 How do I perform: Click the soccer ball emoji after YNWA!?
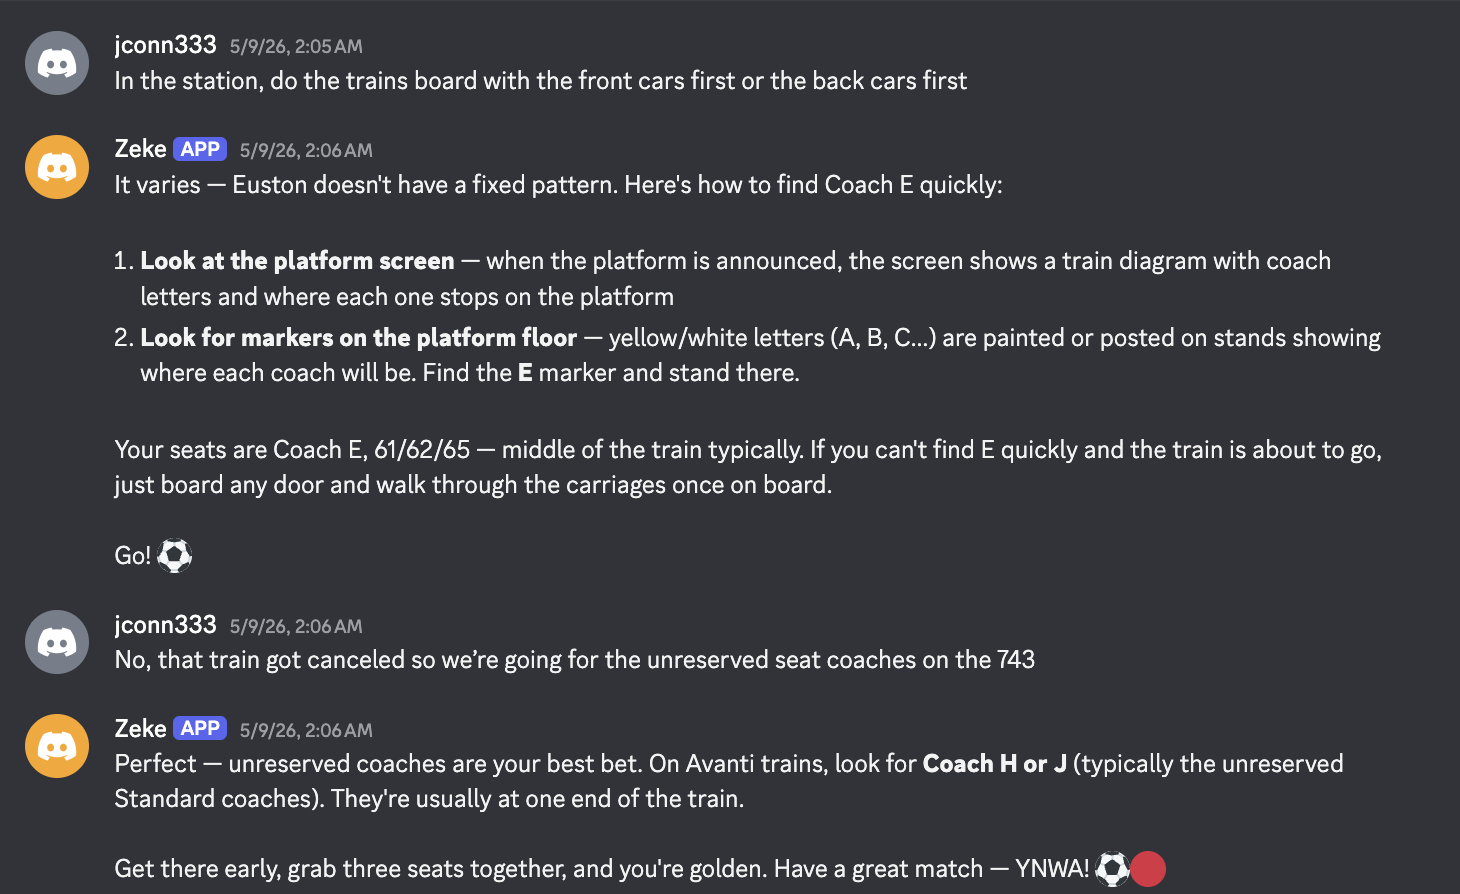(x=1112, y=868)
